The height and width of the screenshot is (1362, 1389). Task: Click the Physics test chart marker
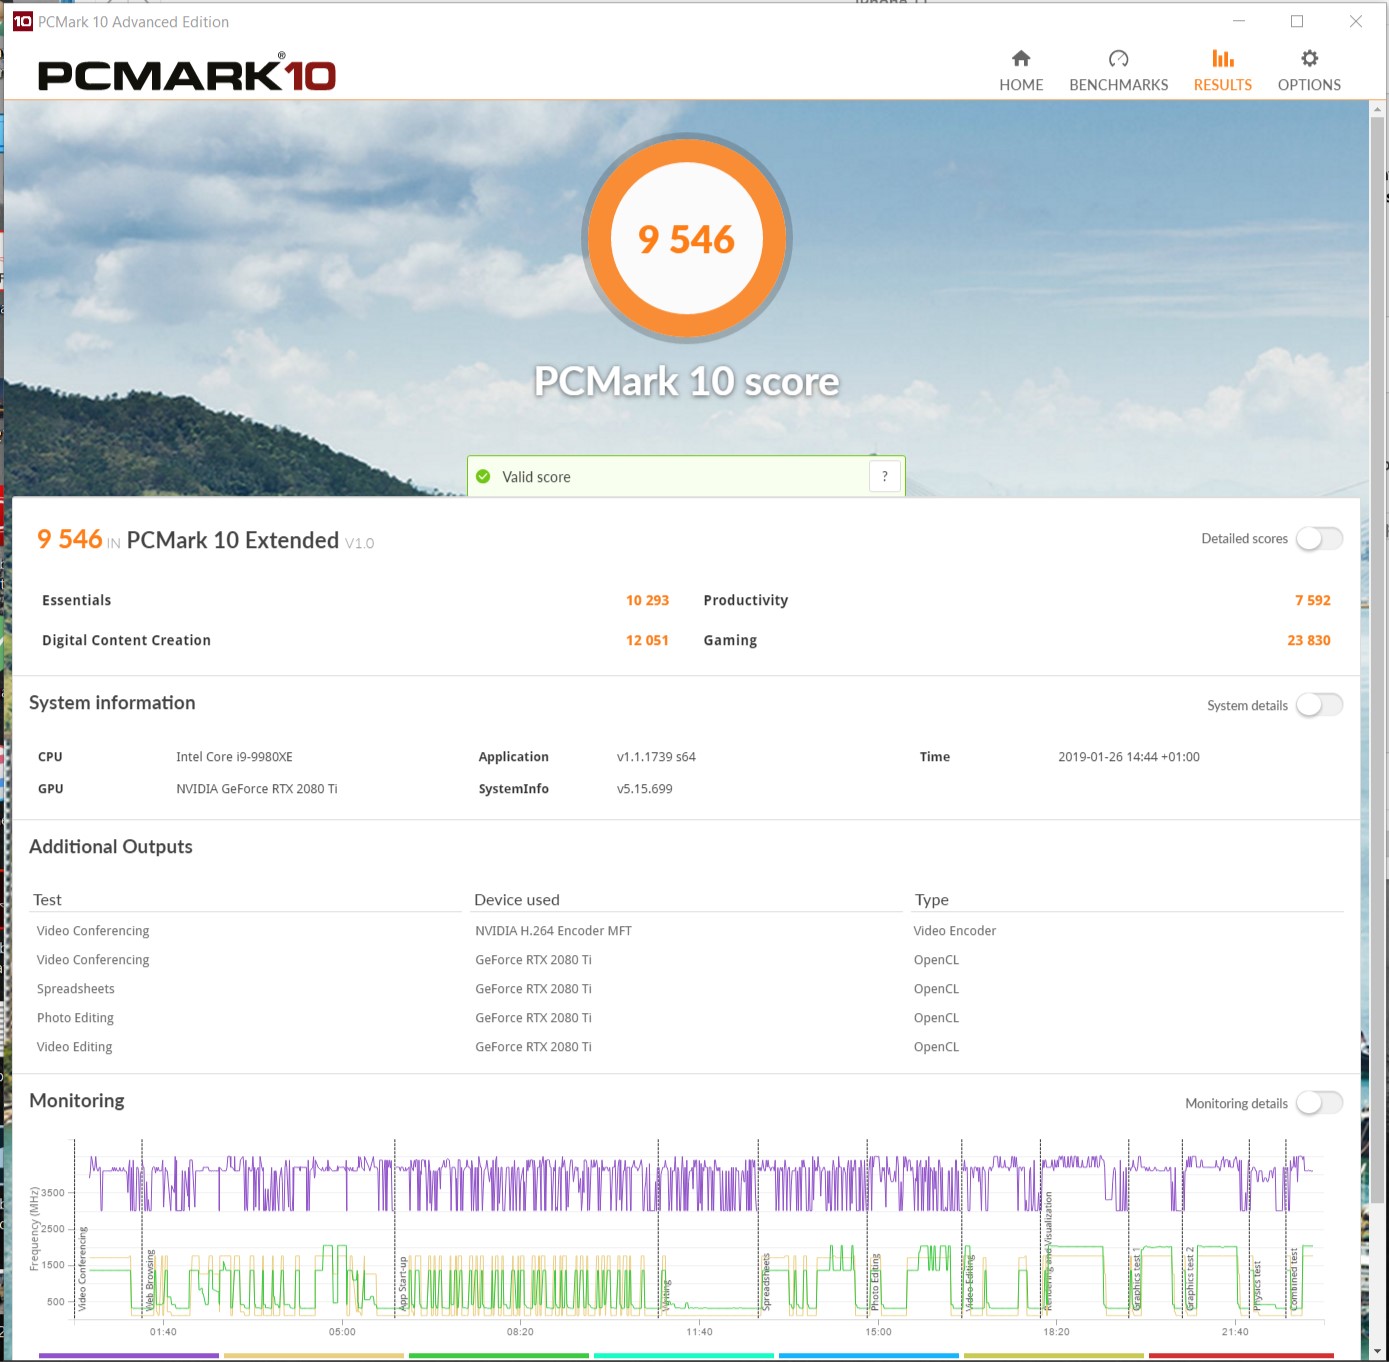pos(1257,1286)
